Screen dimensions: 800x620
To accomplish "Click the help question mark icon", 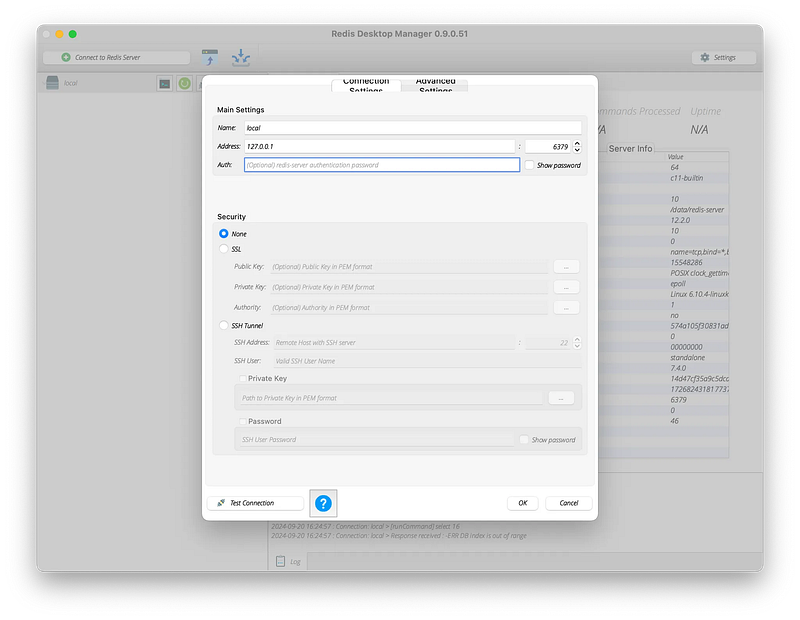I will (x=323, y=503).
